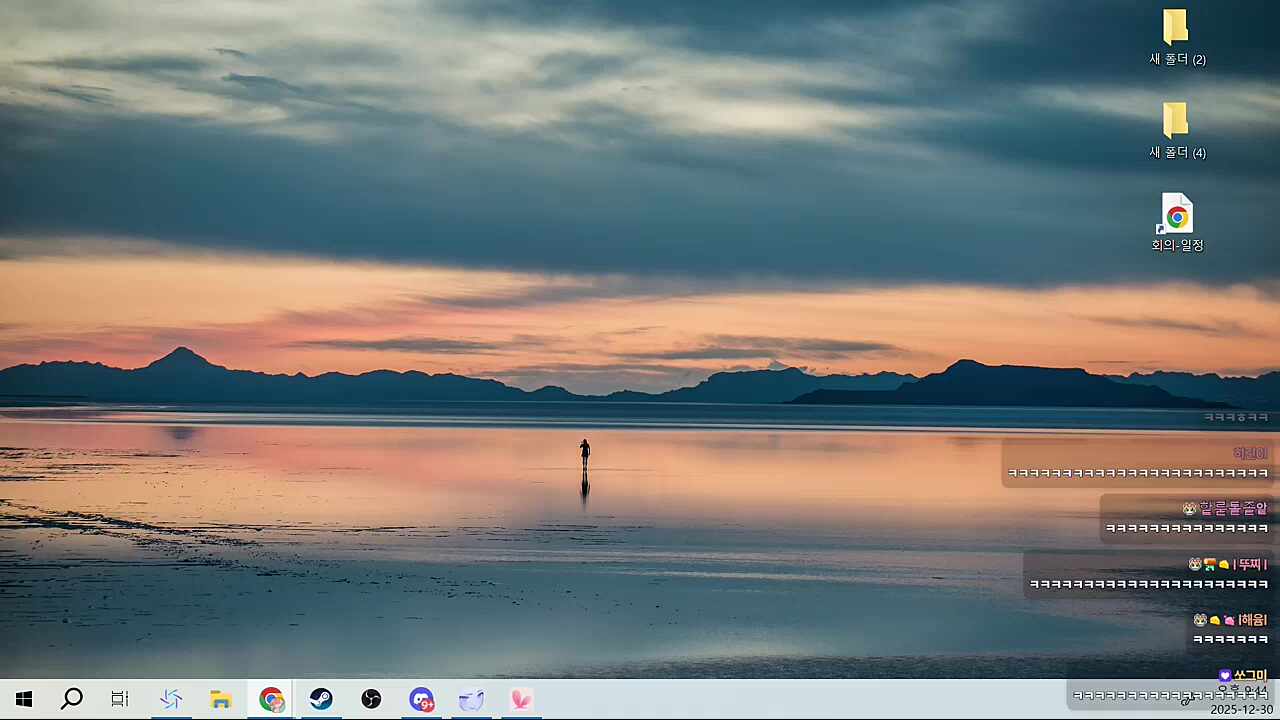Click the 2025-12-30 date in system tray
1280x720 pixels.
point(1241,709)
